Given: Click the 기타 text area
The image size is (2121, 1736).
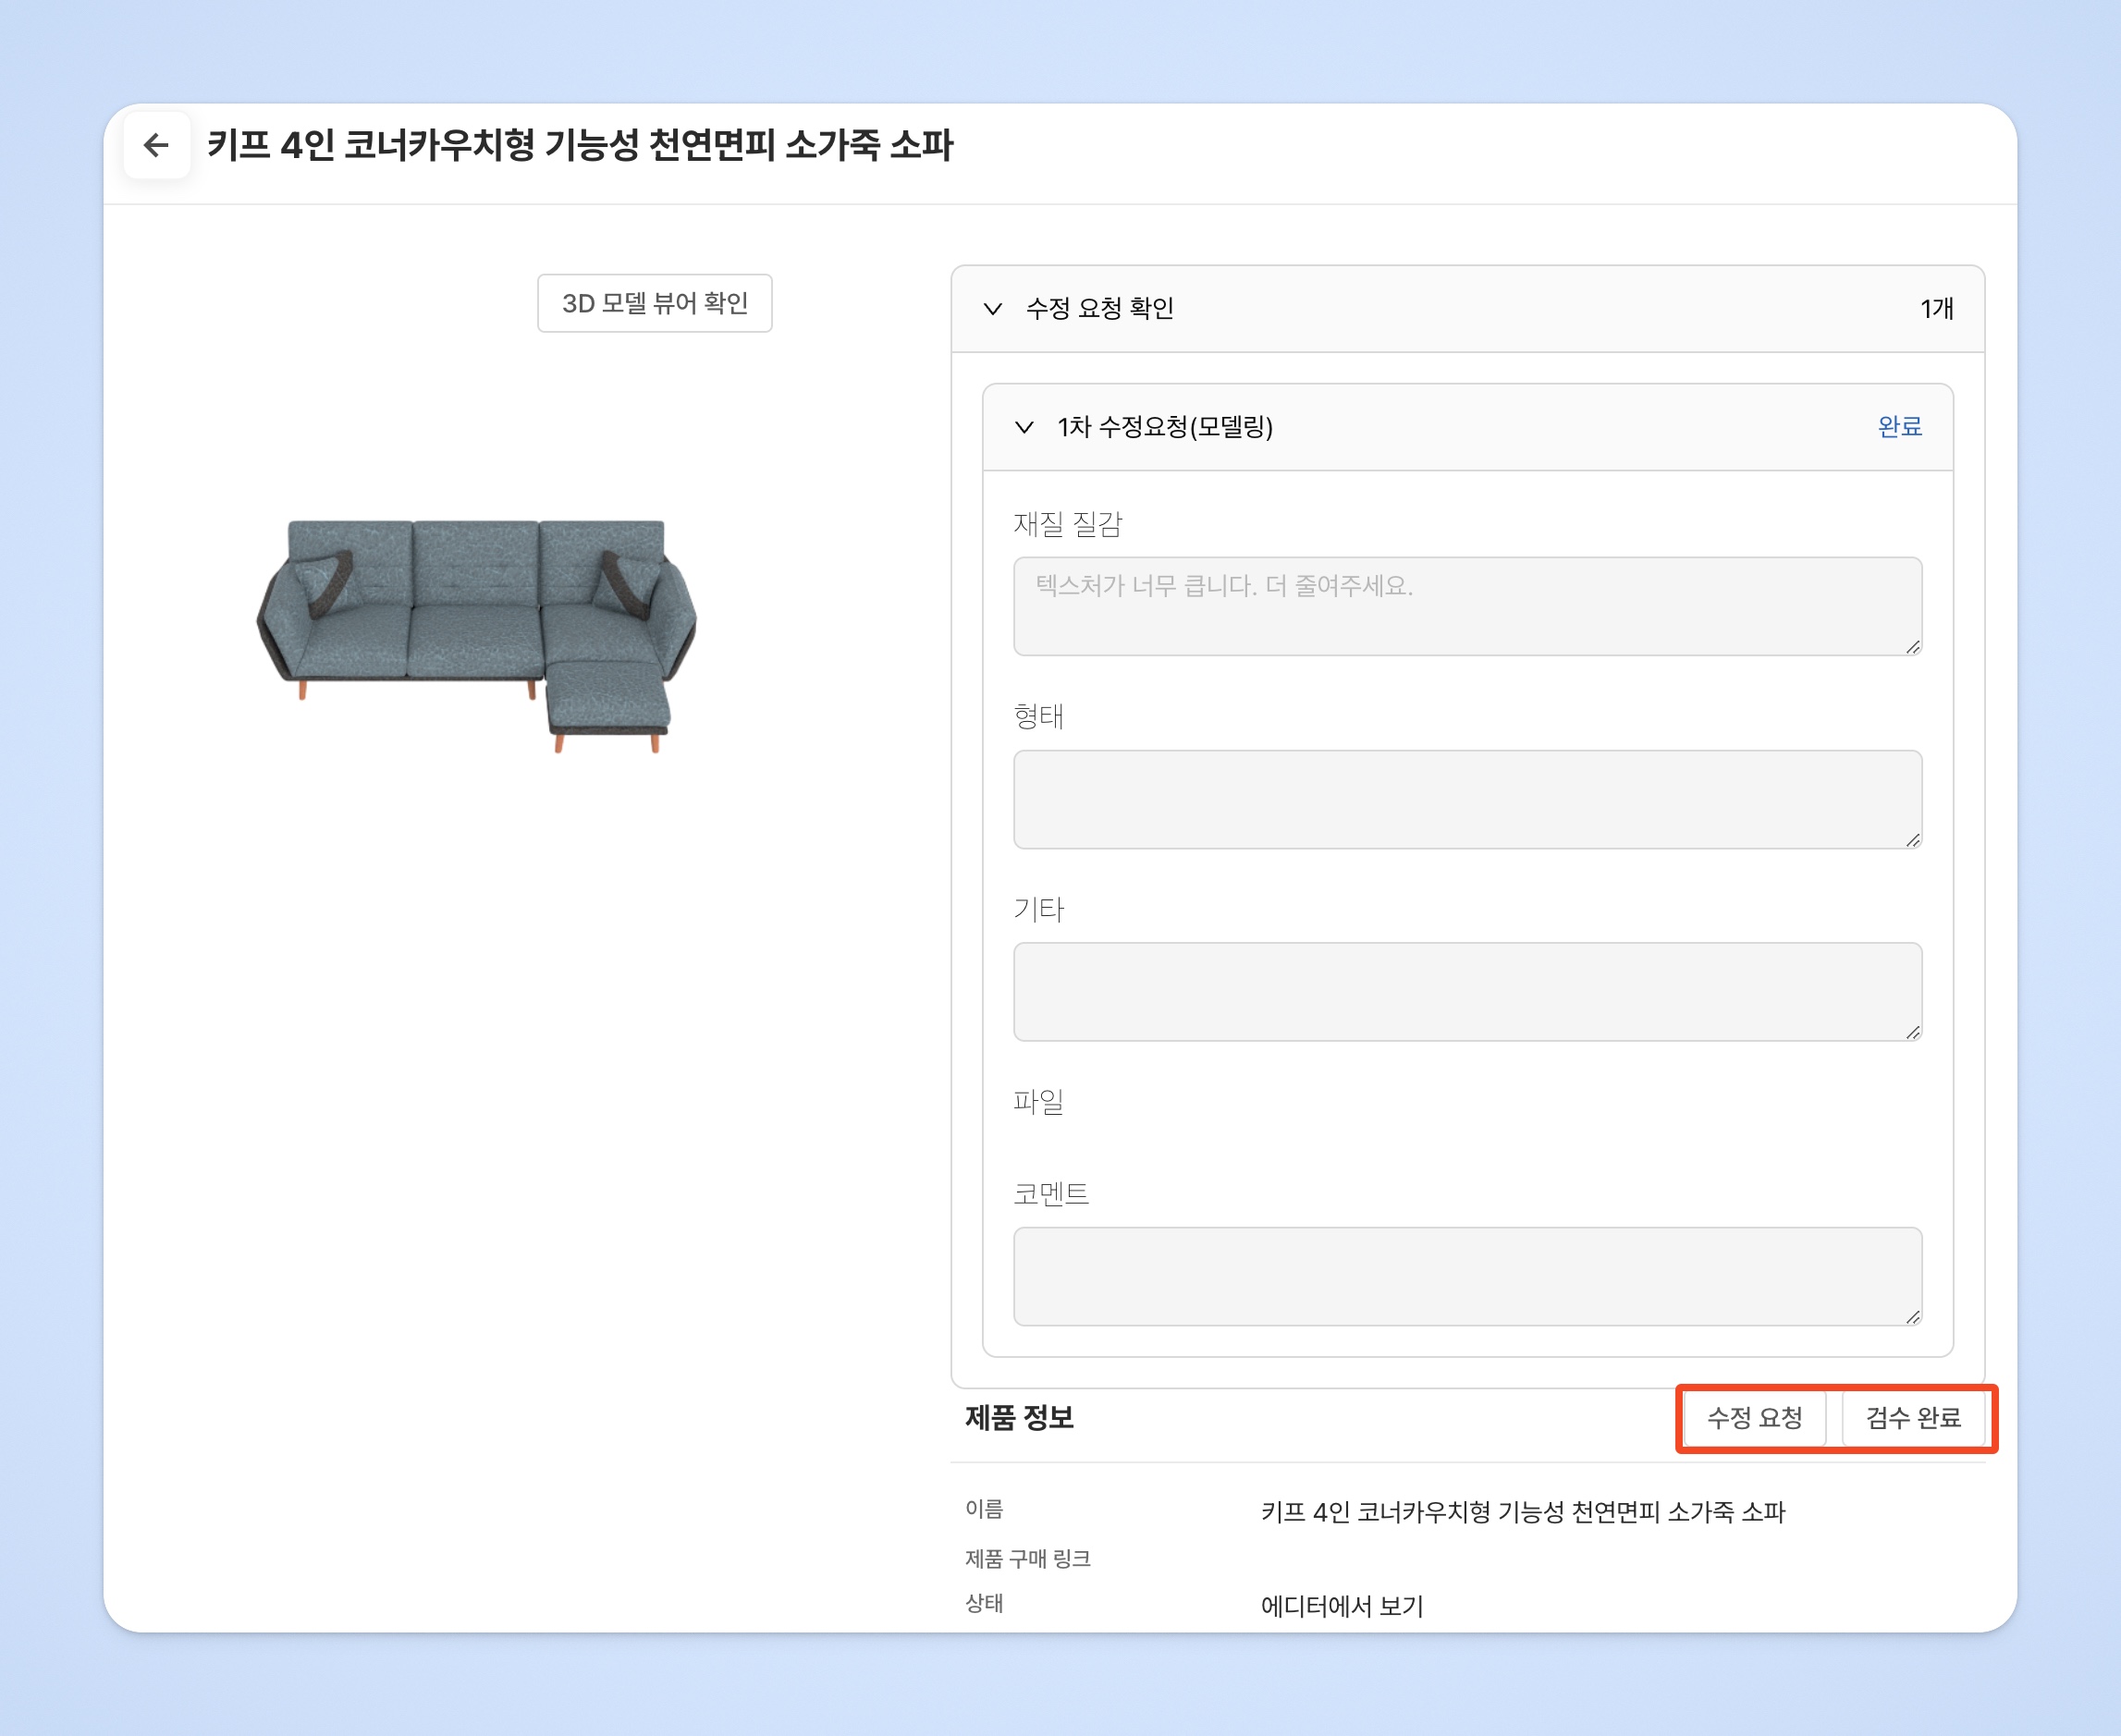Looking at the screenshot, I should [1466, 991].
